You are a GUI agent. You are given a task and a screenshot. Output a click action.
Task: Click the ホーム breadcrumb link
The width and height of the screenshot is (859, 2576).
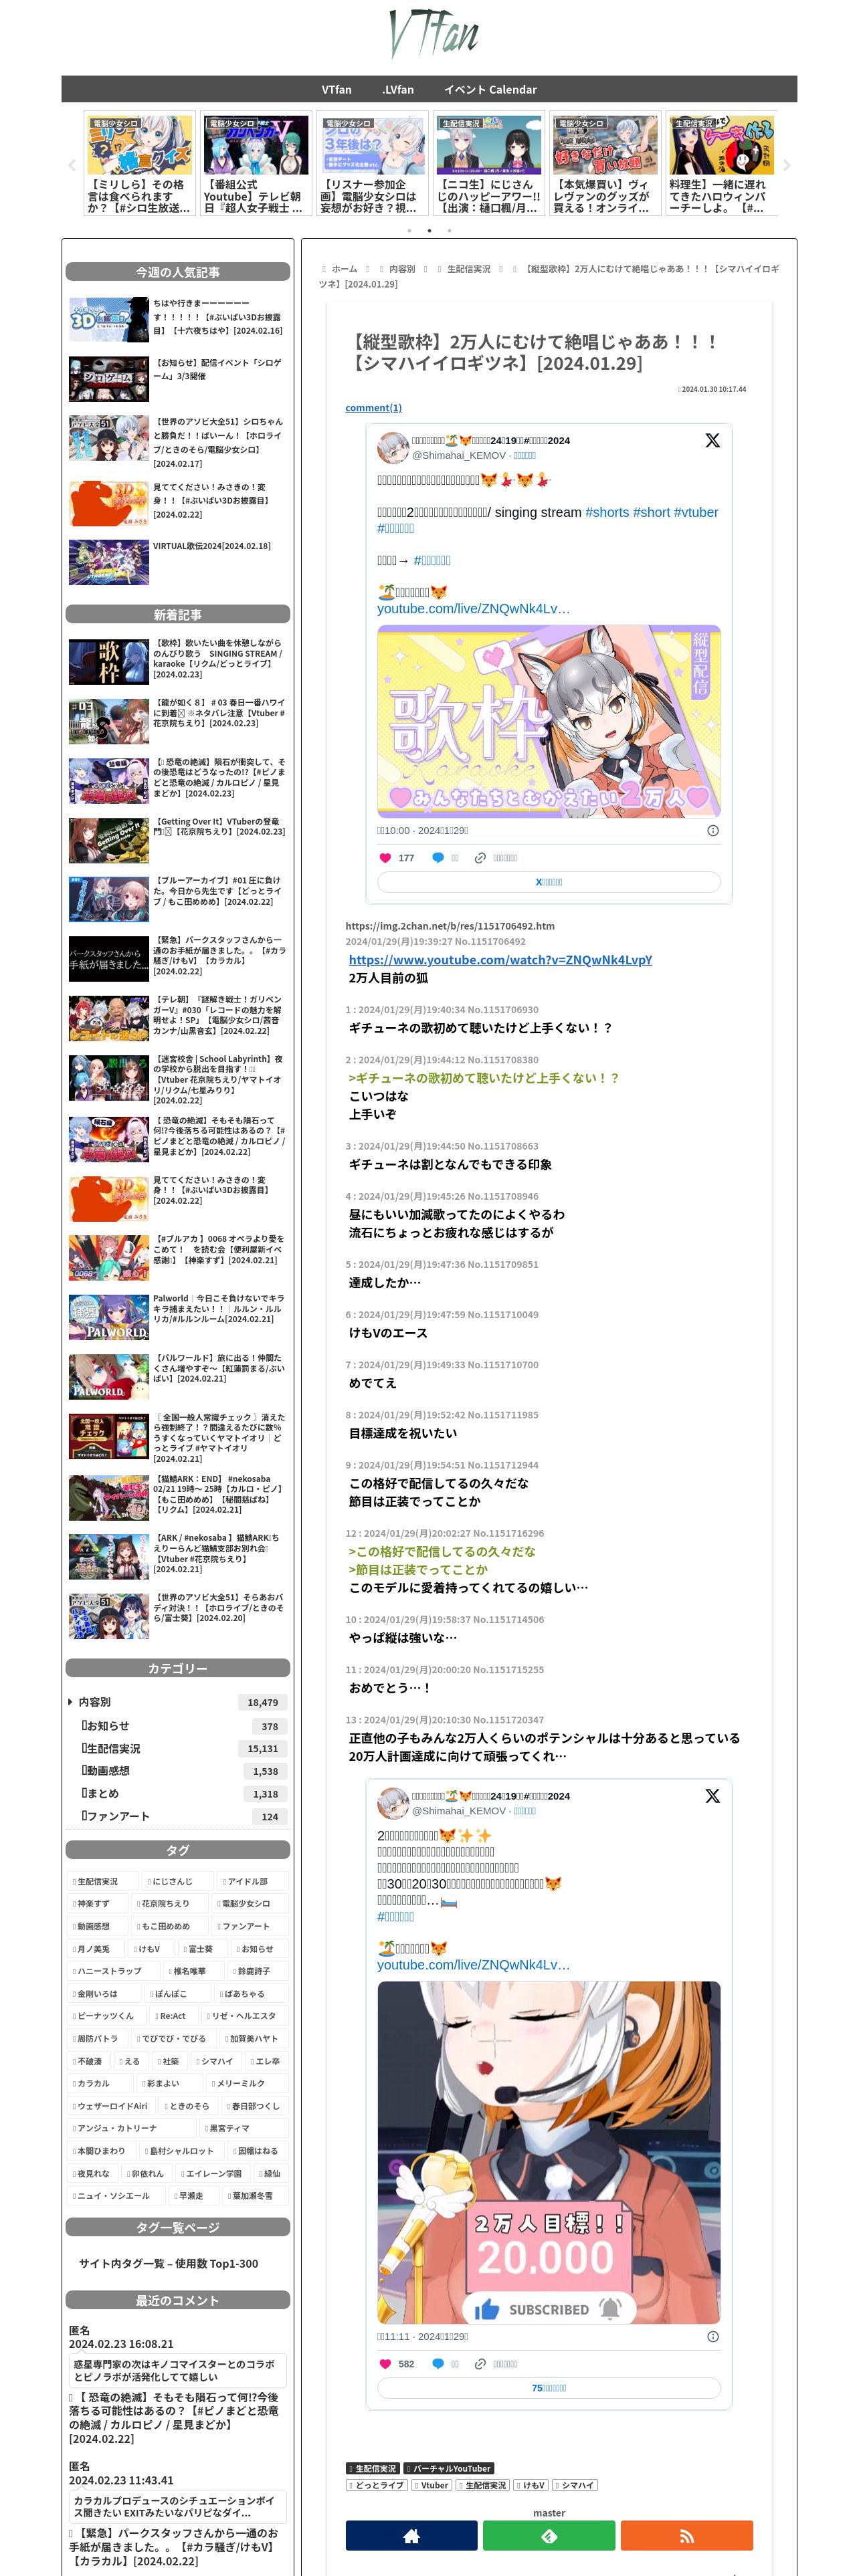tap(344, 268)
